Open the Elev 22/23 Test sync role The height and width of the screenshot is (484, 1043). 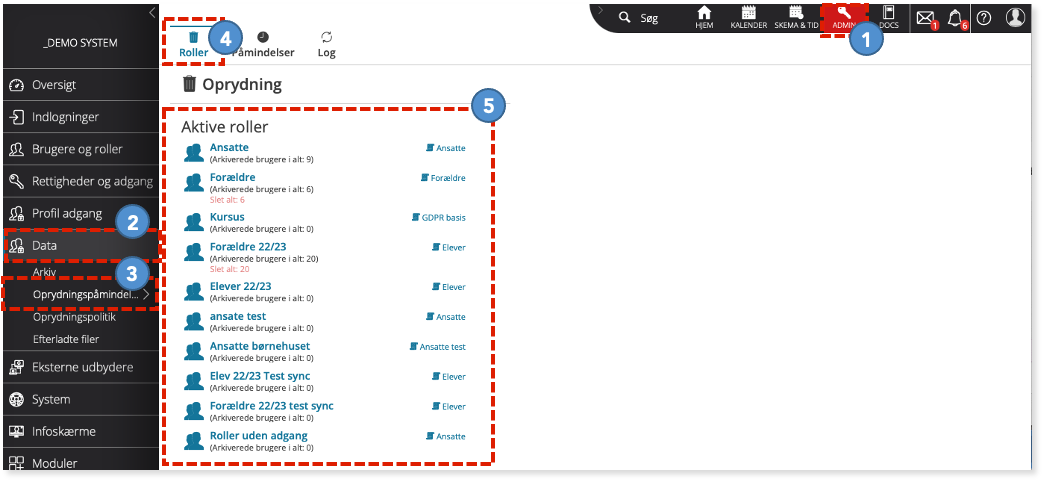point(259,376)
